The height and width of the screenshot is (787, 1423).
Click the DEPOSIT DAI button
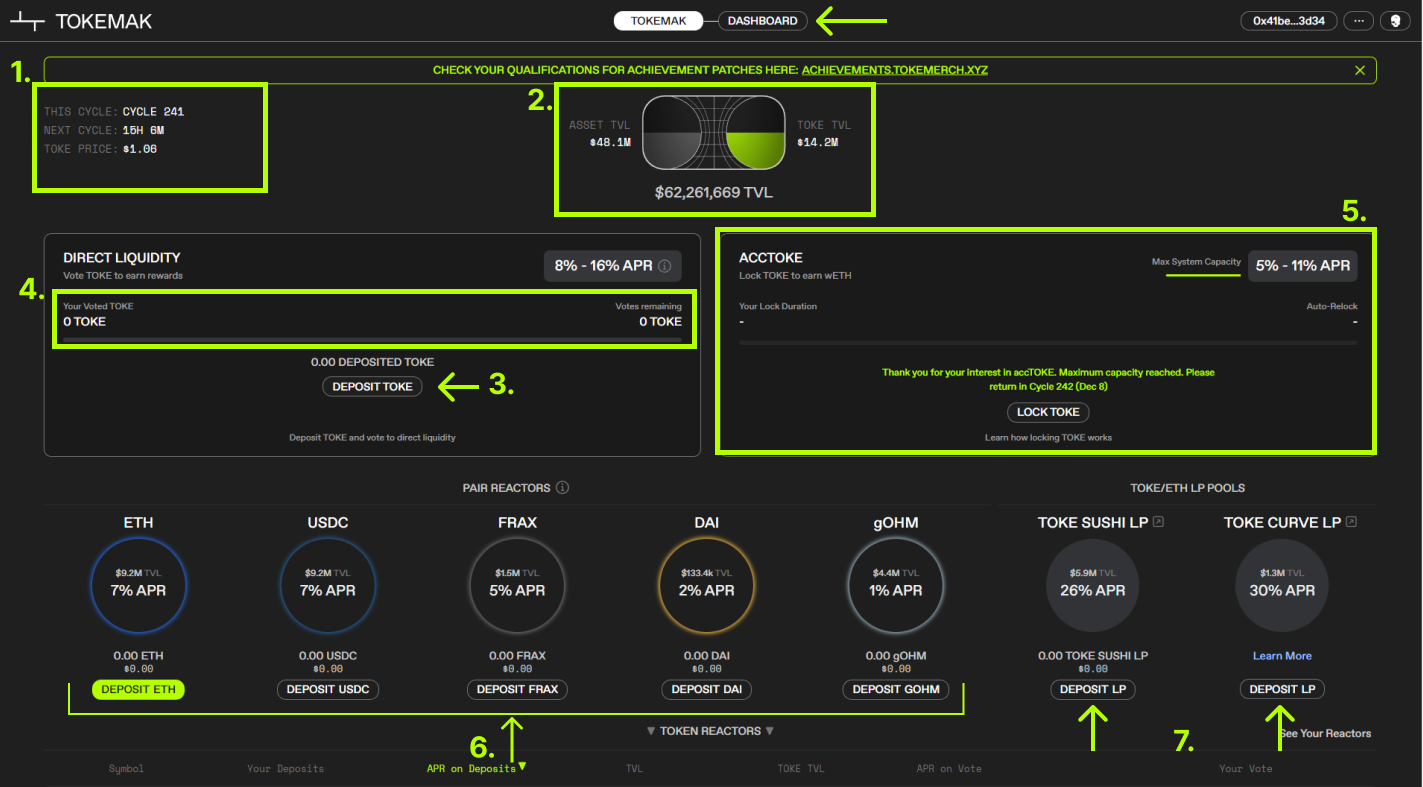click(706, 689)
